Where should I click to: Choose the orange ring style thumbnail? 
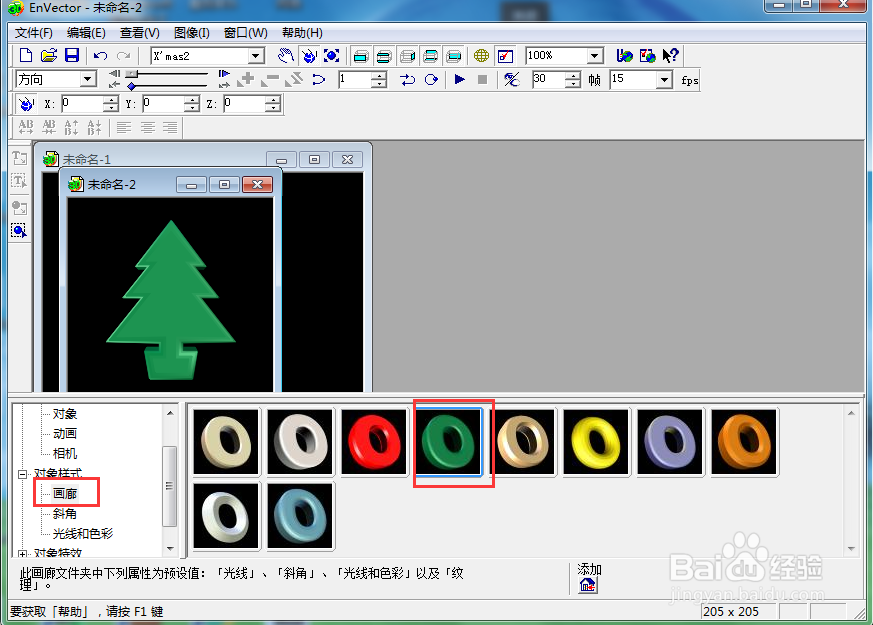(744, 442)
